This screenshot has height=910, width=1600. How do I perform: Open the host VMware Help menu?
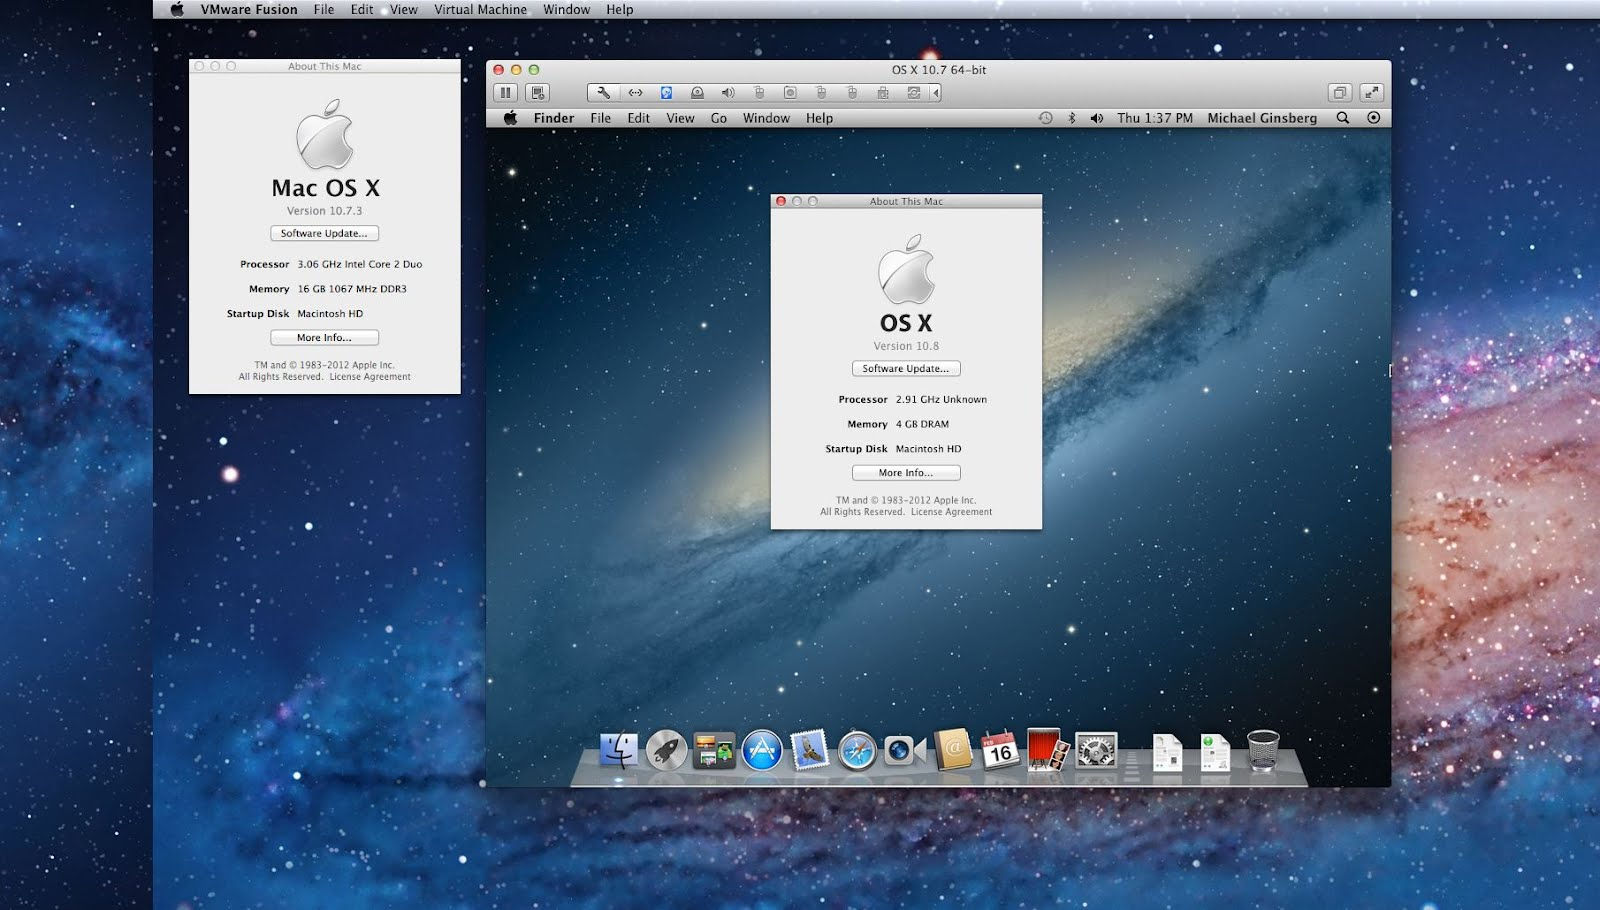coord(619,9)
